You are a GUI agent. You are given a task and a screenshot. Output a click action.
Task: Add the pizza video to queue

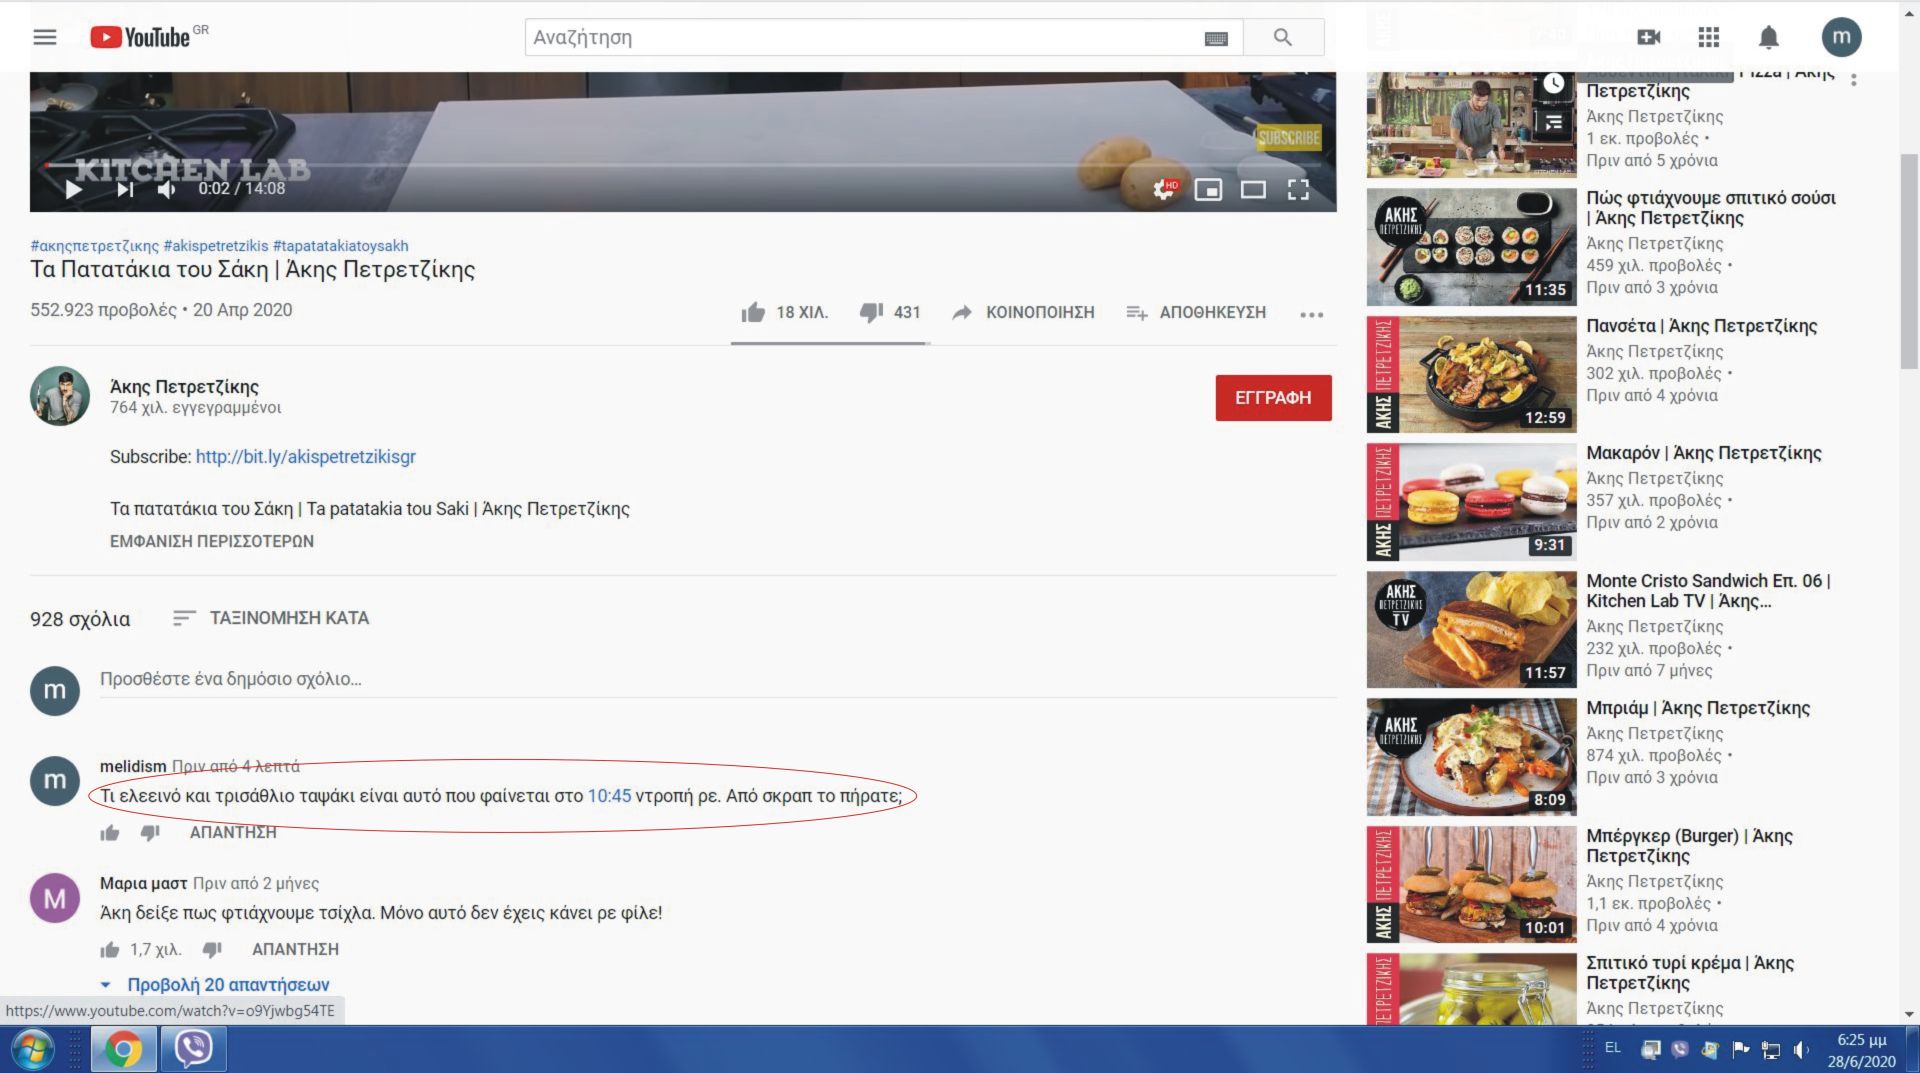click(1553, 122)
